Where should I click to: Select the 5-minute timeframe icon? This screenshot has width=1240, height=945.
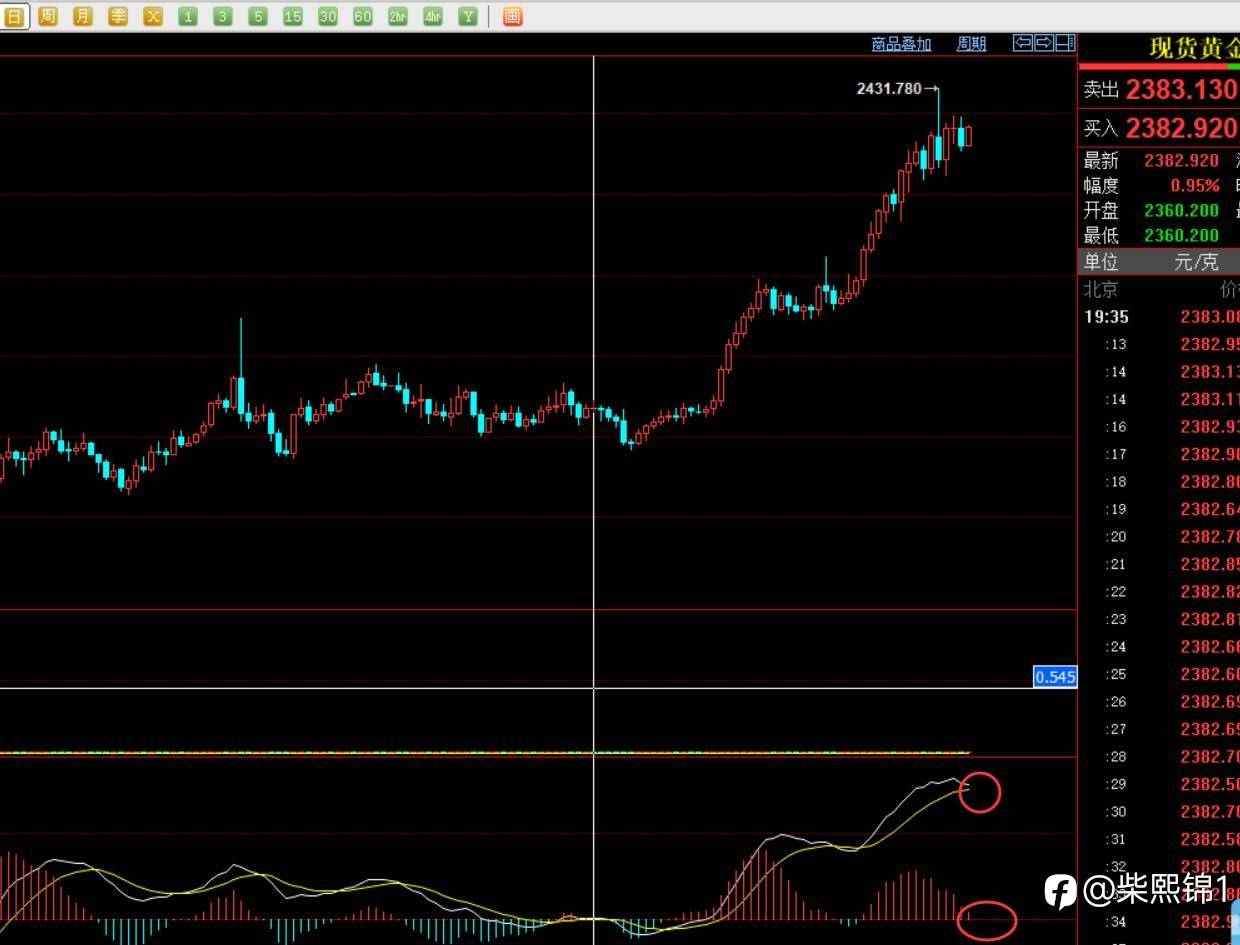pos(258,16)
